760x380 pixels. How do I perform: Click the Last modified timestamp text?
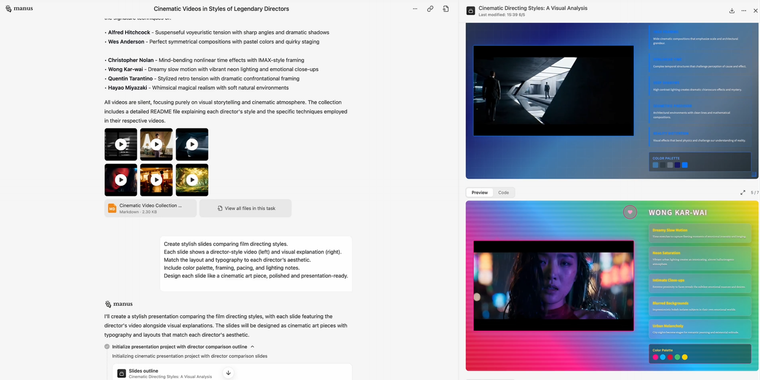(501, 15)
